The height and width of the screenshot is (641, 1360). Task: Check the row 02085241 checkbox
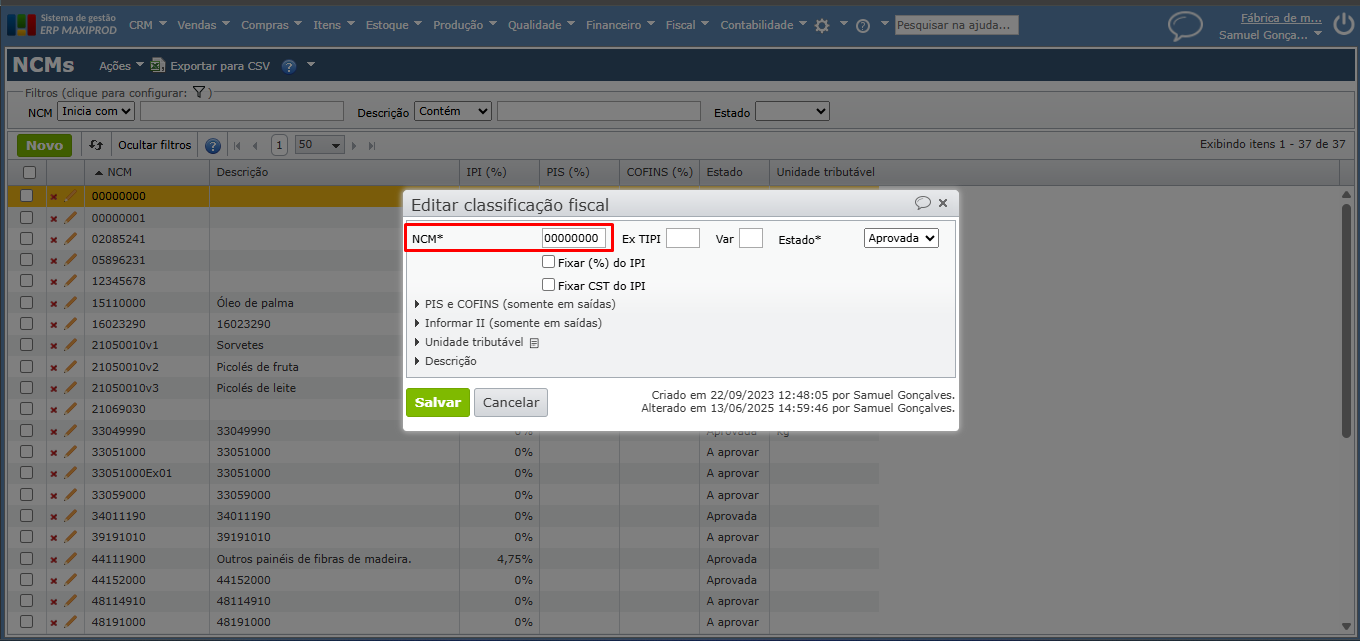(x=27, y=239)
